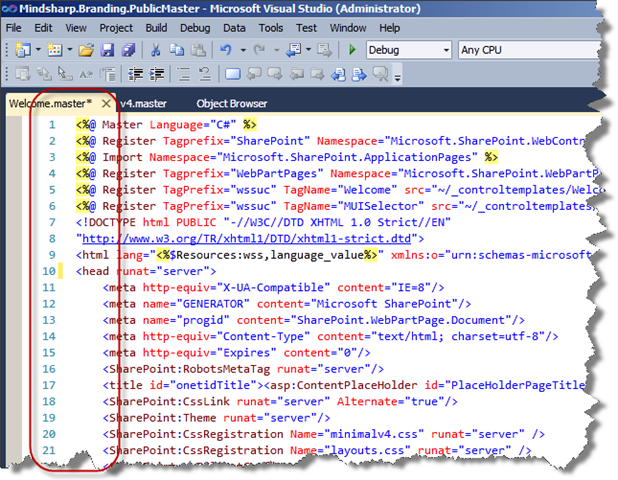This screenshot has width=618, height=480.
Task: Open the Project menu
Action: (116, 28)
